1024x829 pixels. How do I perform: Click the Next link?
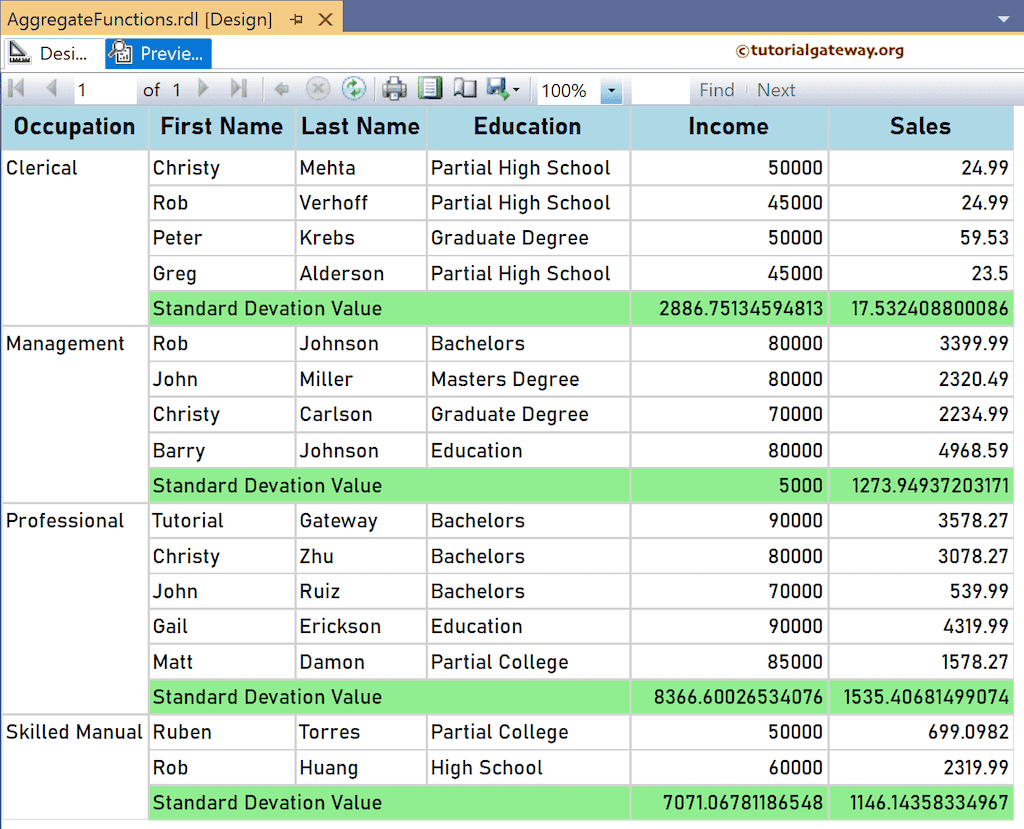pyautogui.click(x=776, y=89)
